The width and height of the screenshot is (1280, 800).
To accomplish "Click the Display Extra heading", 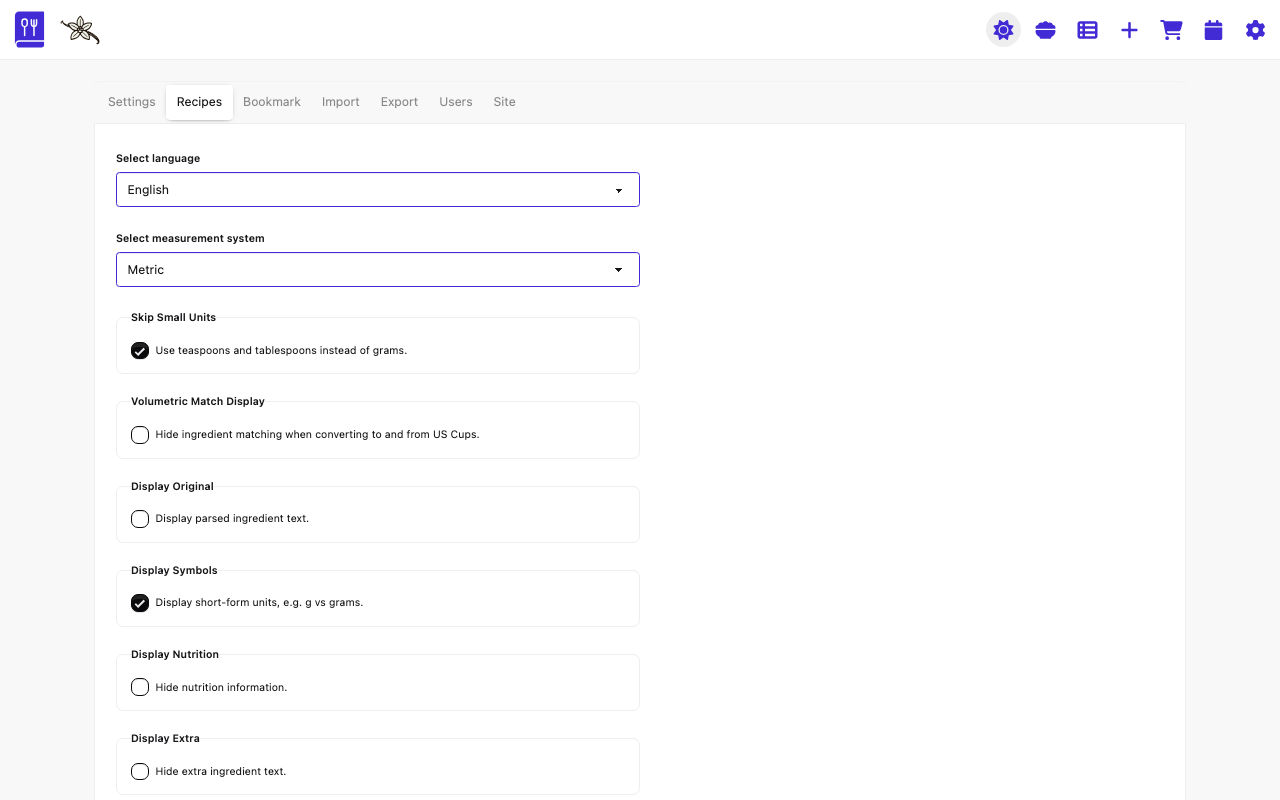I will (165, 738).
